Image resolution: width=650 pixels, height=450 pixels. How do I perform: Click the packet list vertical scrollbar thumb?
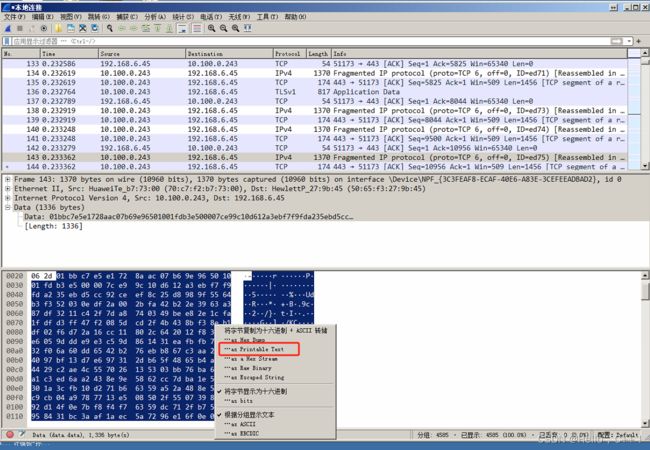coord(645,60)
